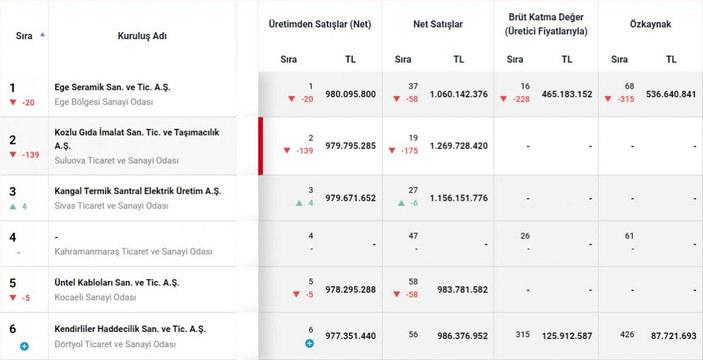Image resolution: width=703 pixels, height=360 pixels.
Task: Click the rank 426 in the Özkaynak column
Action: (627, 334)
